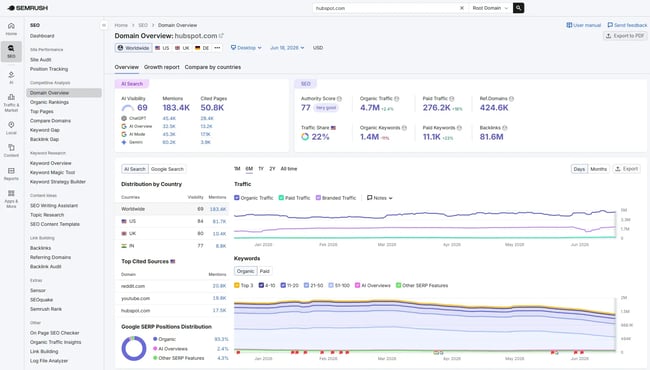Viewport: 650px width, 370px height.
Task: Open the Local sidebar icon
Action: pos(11,128)
